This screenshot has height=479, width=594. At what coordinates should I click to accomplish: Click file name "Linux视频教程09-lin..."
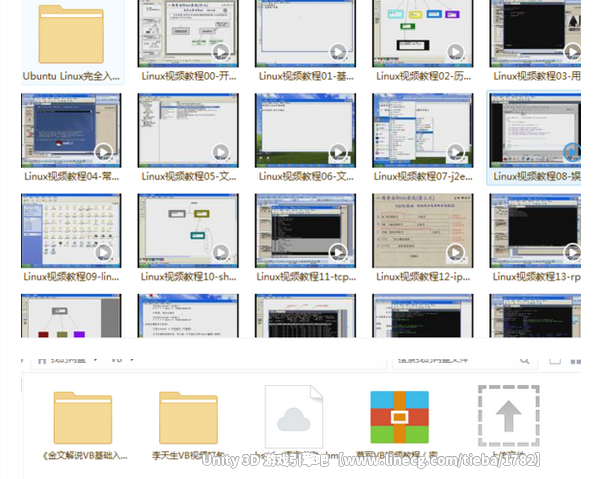pos(71,277)
